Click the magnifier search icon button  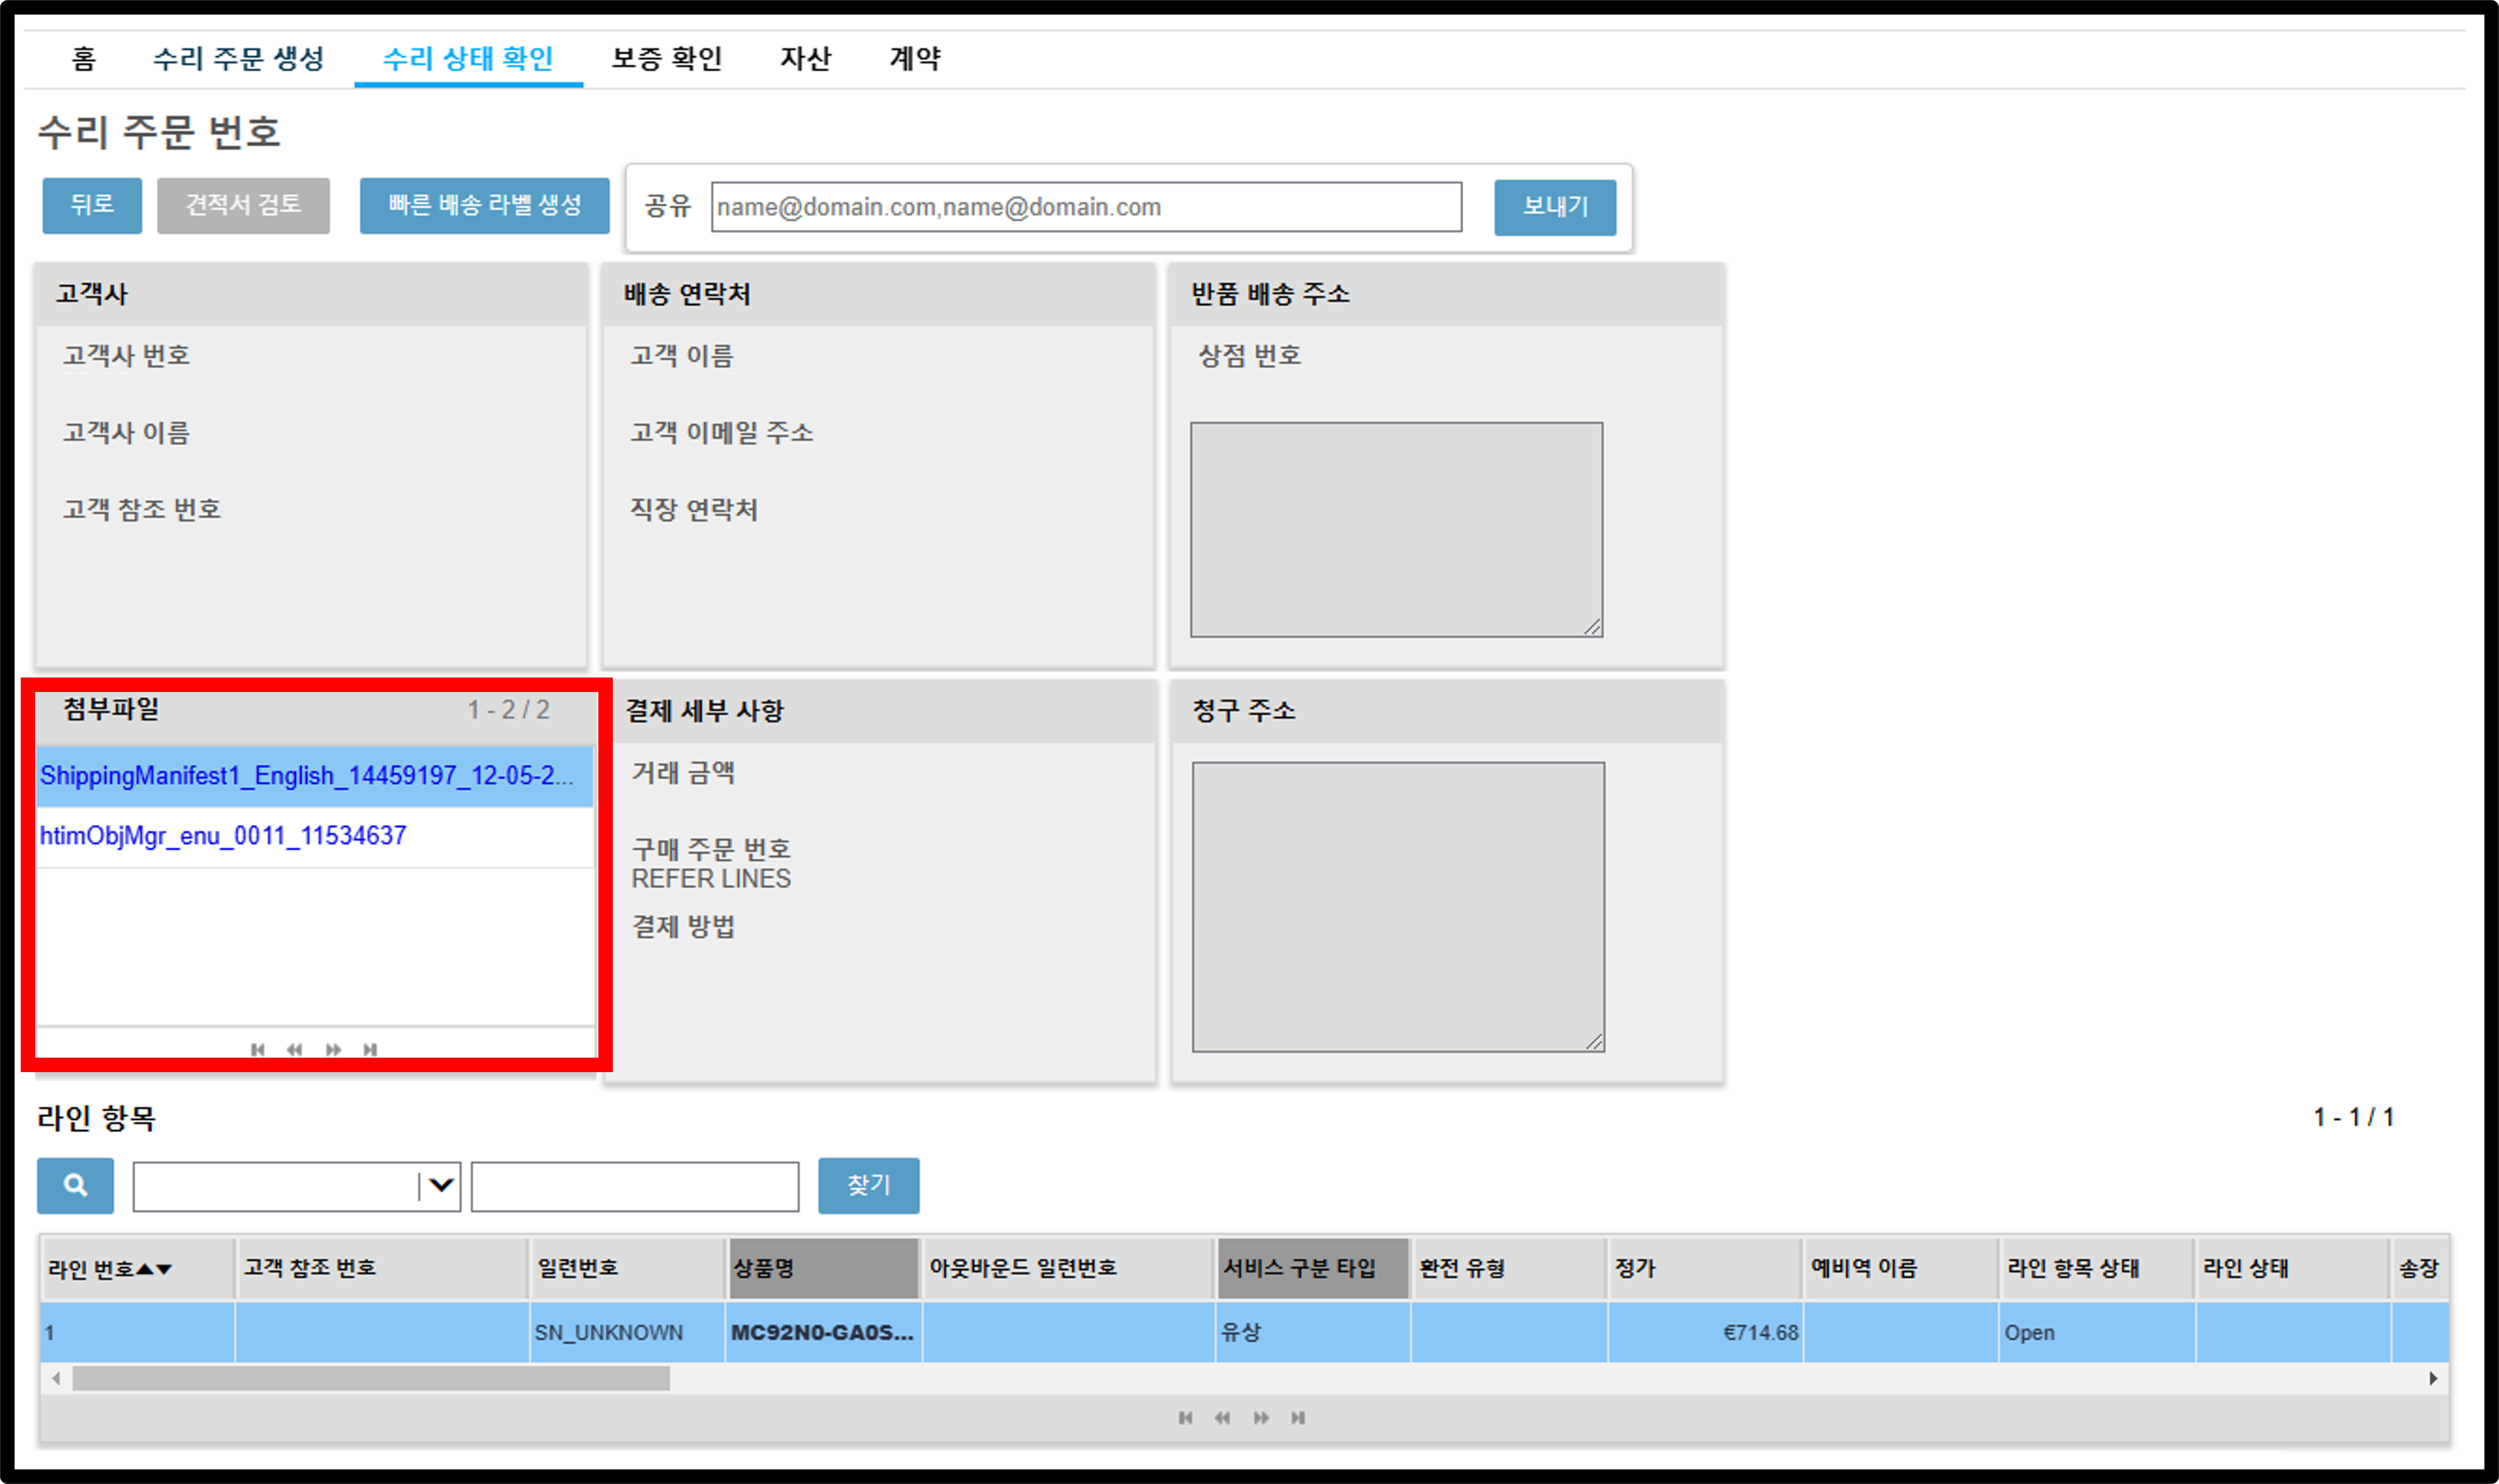point(75,1186)
